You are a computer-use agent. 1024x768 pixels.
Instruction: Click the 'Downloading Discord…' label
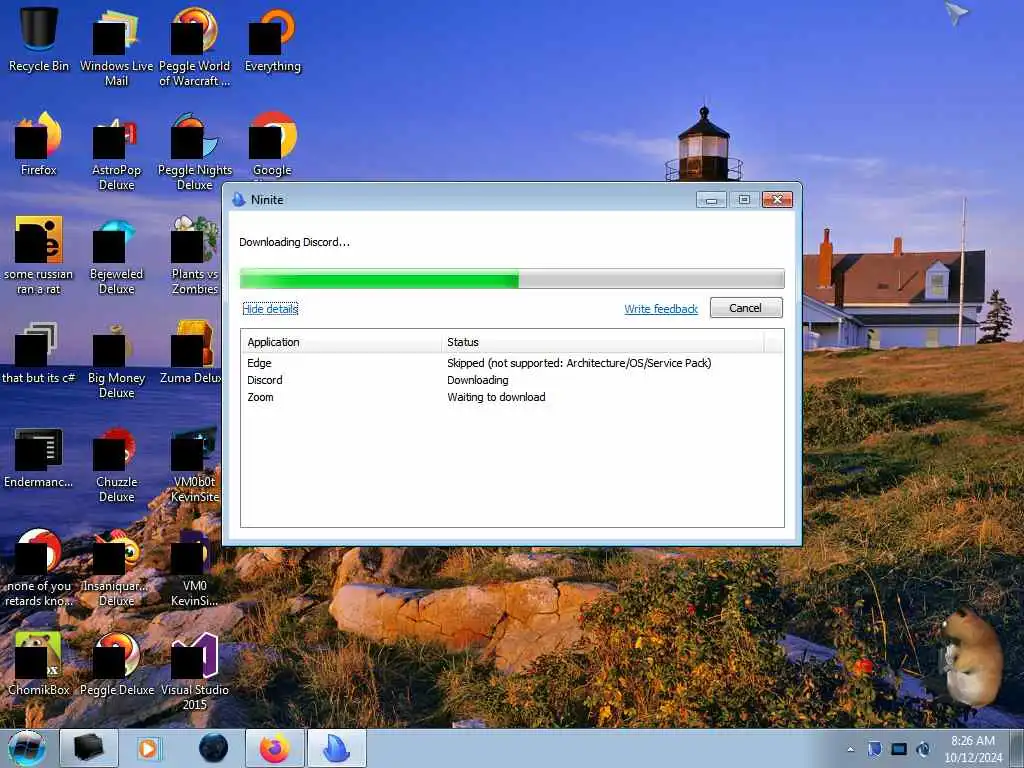[295, 242]
